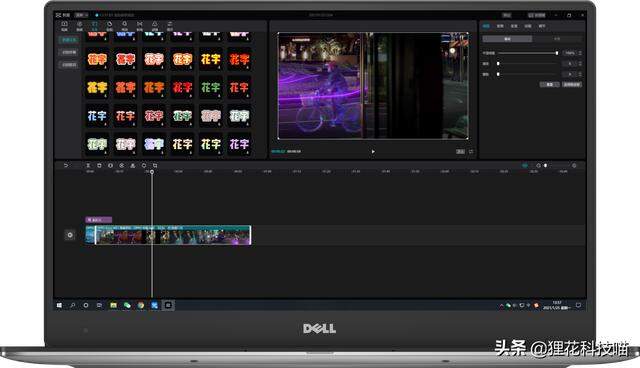Select the blue-purple glowing 花字 preset
The width and height of the screenshot is (640, 368).
[154, 144]
